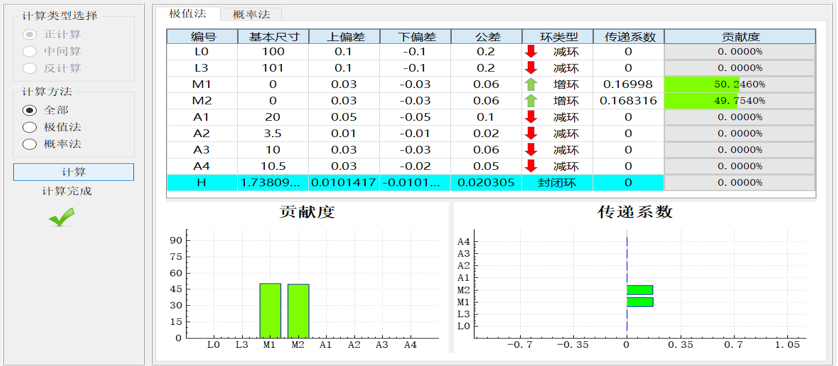Viewport: 838px width, 366px height.
Task: Select the M2 row label cell
Action: coord(203,100)
